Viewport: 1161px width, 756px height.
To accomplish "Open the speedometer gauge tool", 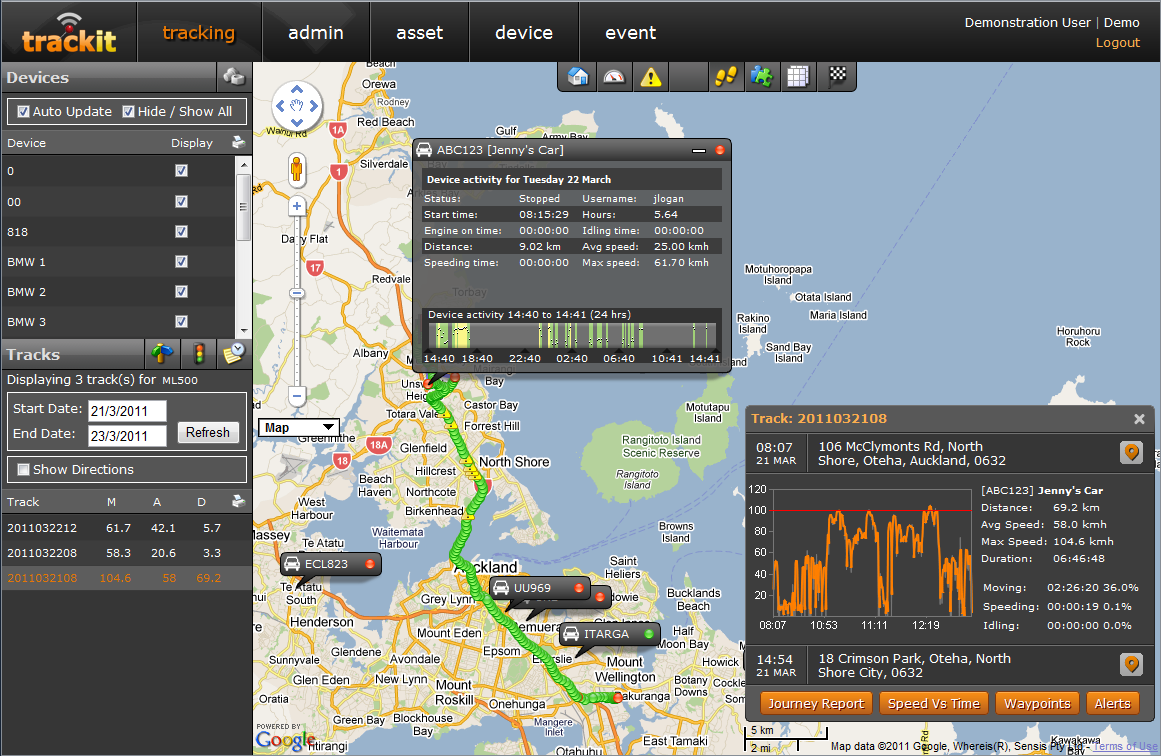I will 614,76.
